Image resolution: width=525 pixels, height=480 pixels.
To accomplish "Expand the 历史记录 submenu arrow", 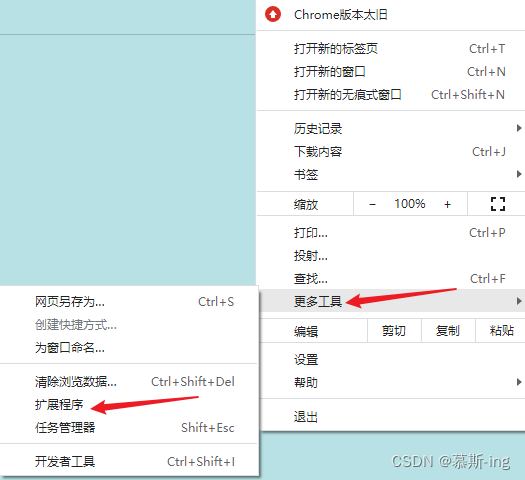I will (519, 128).
